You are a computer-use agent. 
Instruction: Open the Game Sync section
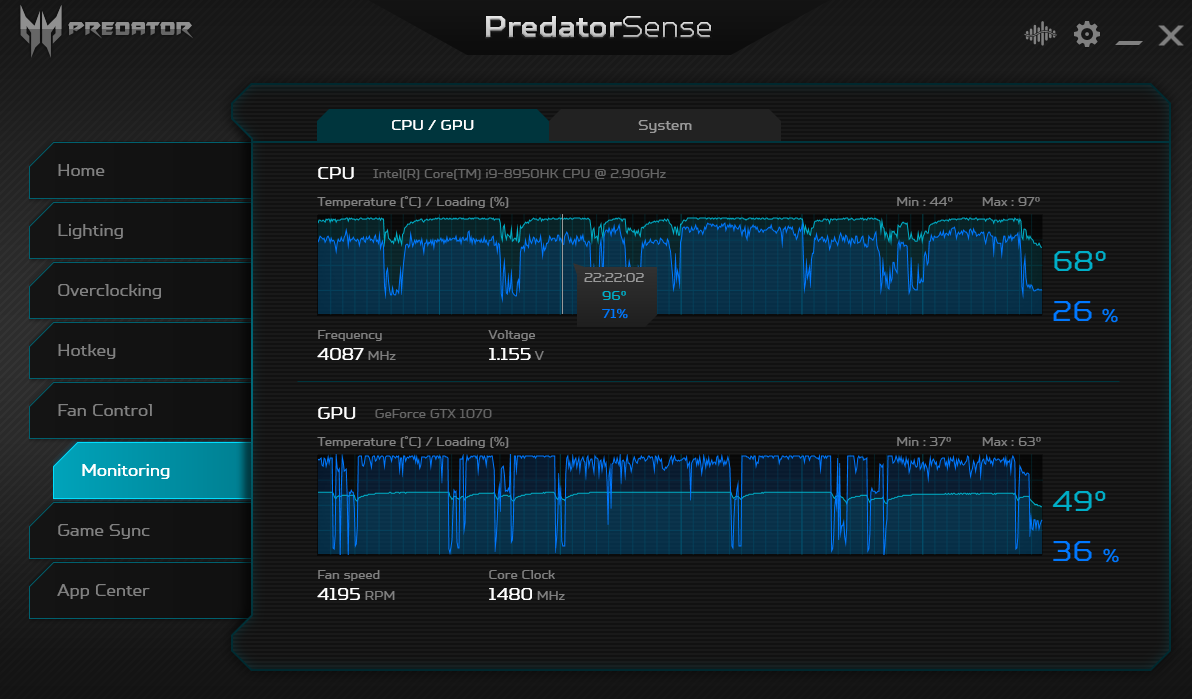[141, 531]
